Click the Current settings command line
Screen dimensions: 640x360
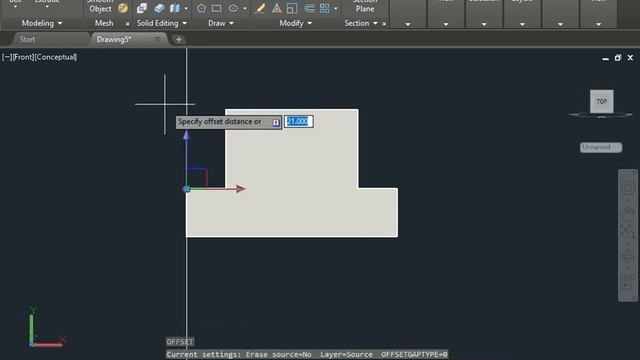click(307, 354)
